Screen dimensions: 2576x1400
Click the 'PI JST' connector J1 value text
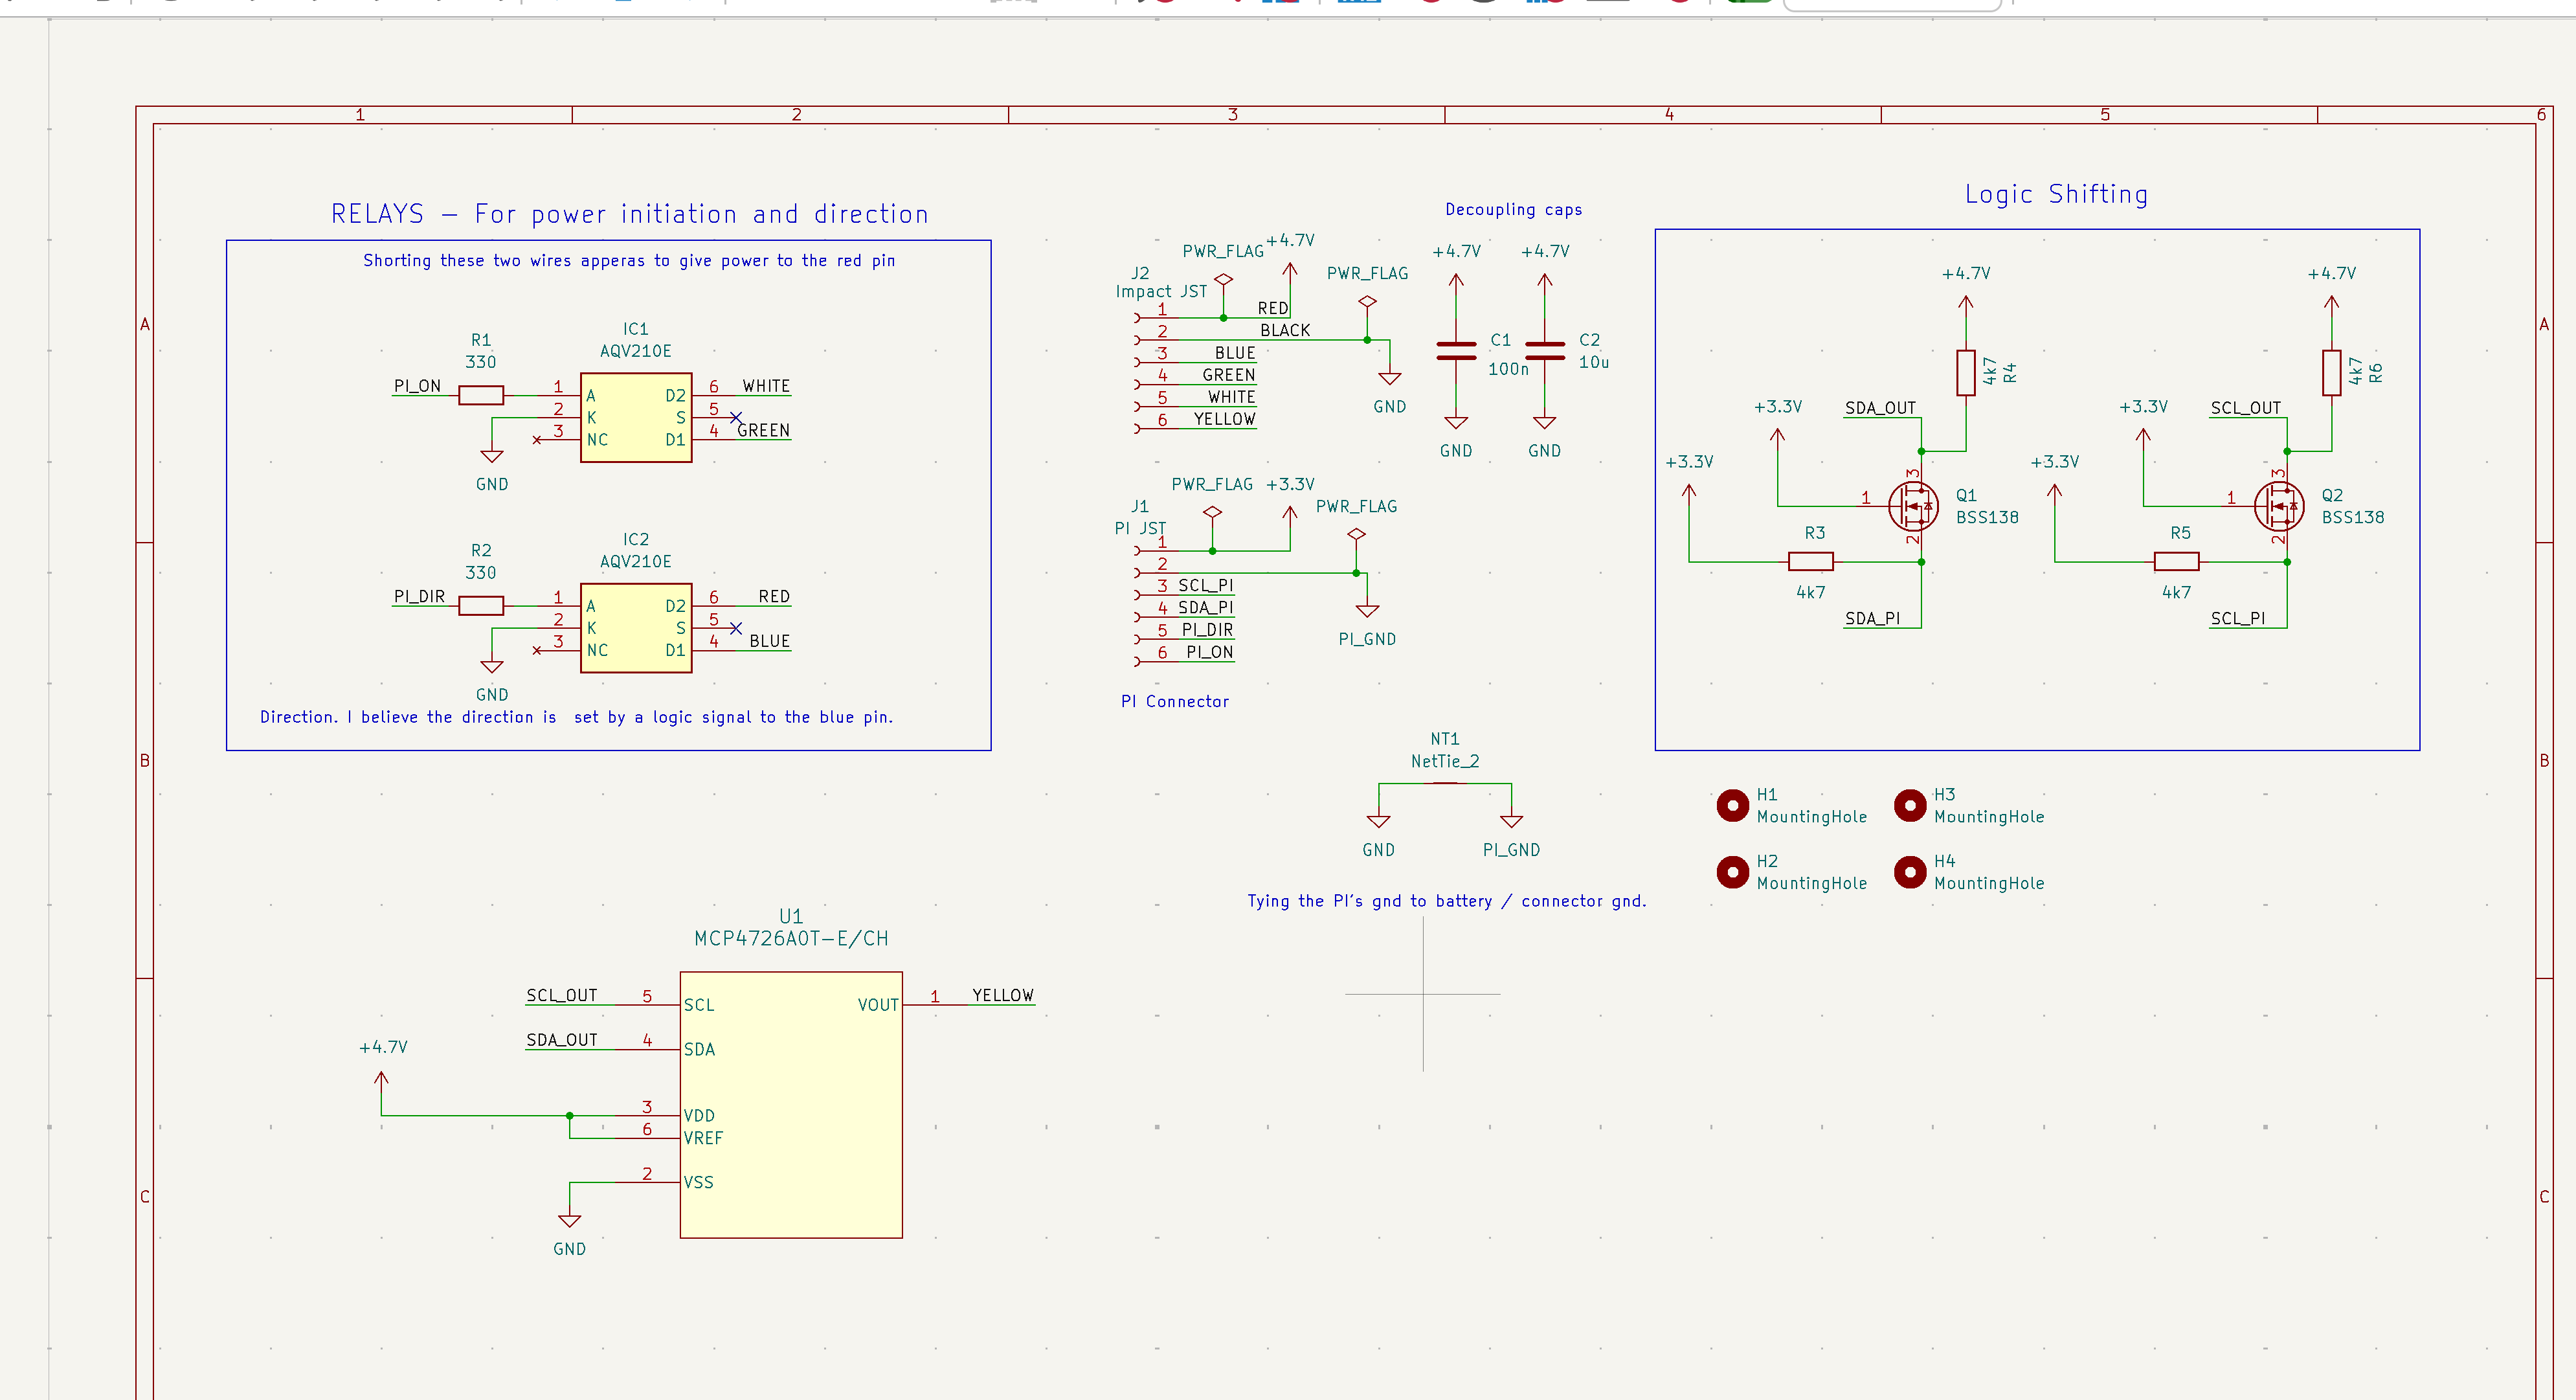(1140, 528)
